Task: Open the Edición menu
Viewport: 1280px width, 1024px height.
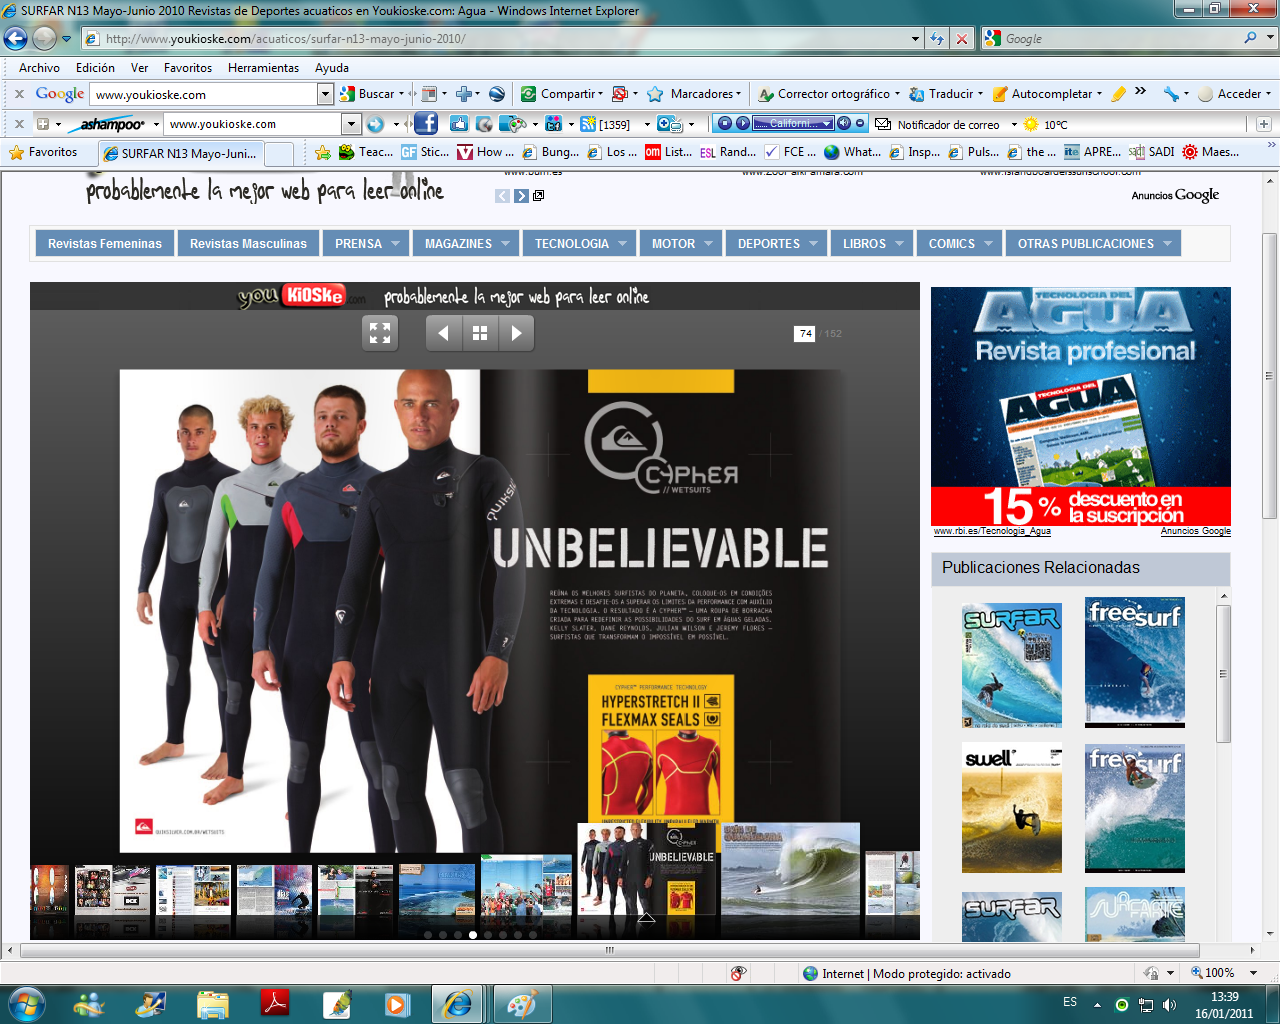Action: [x=95, y=68]
